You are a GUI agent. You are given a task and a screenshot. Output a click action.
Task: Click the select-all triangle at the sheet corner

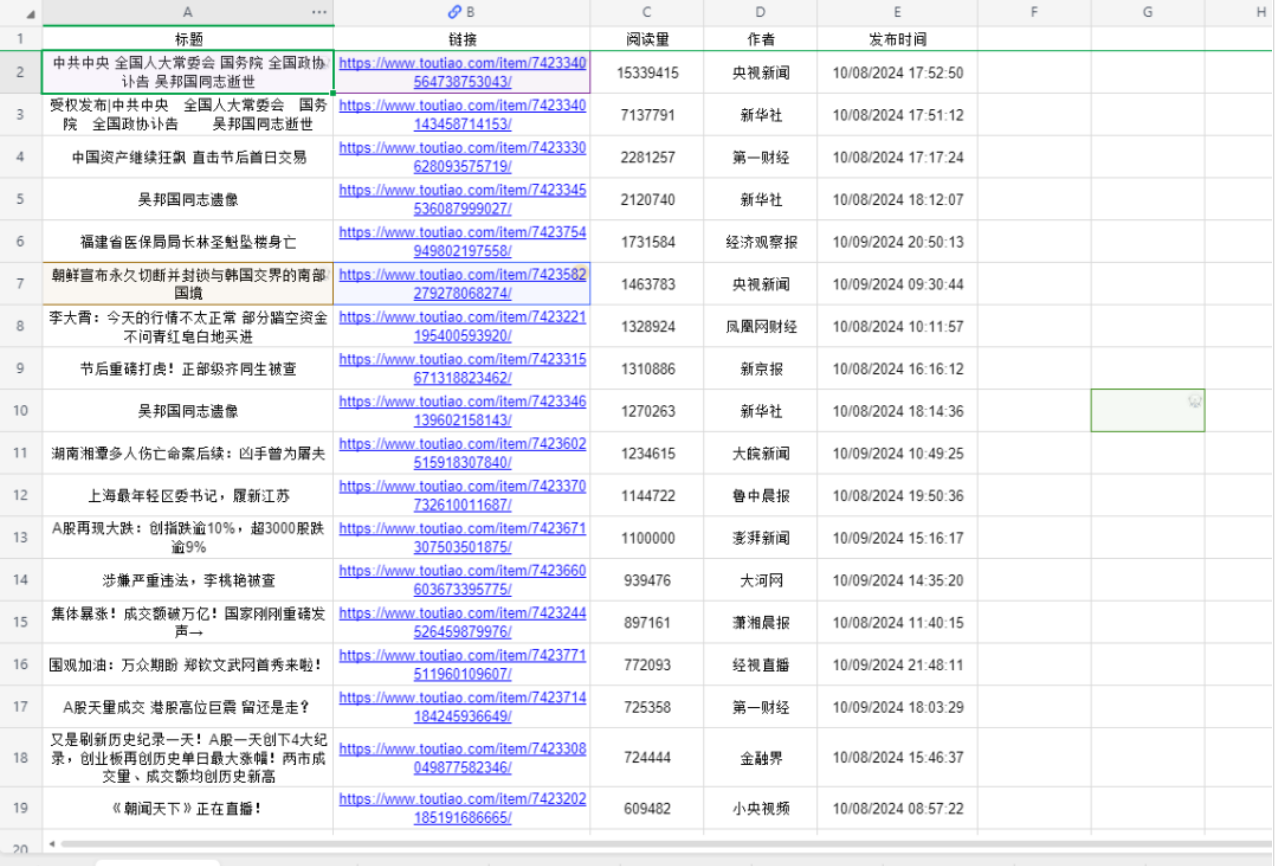click(30, 12)
